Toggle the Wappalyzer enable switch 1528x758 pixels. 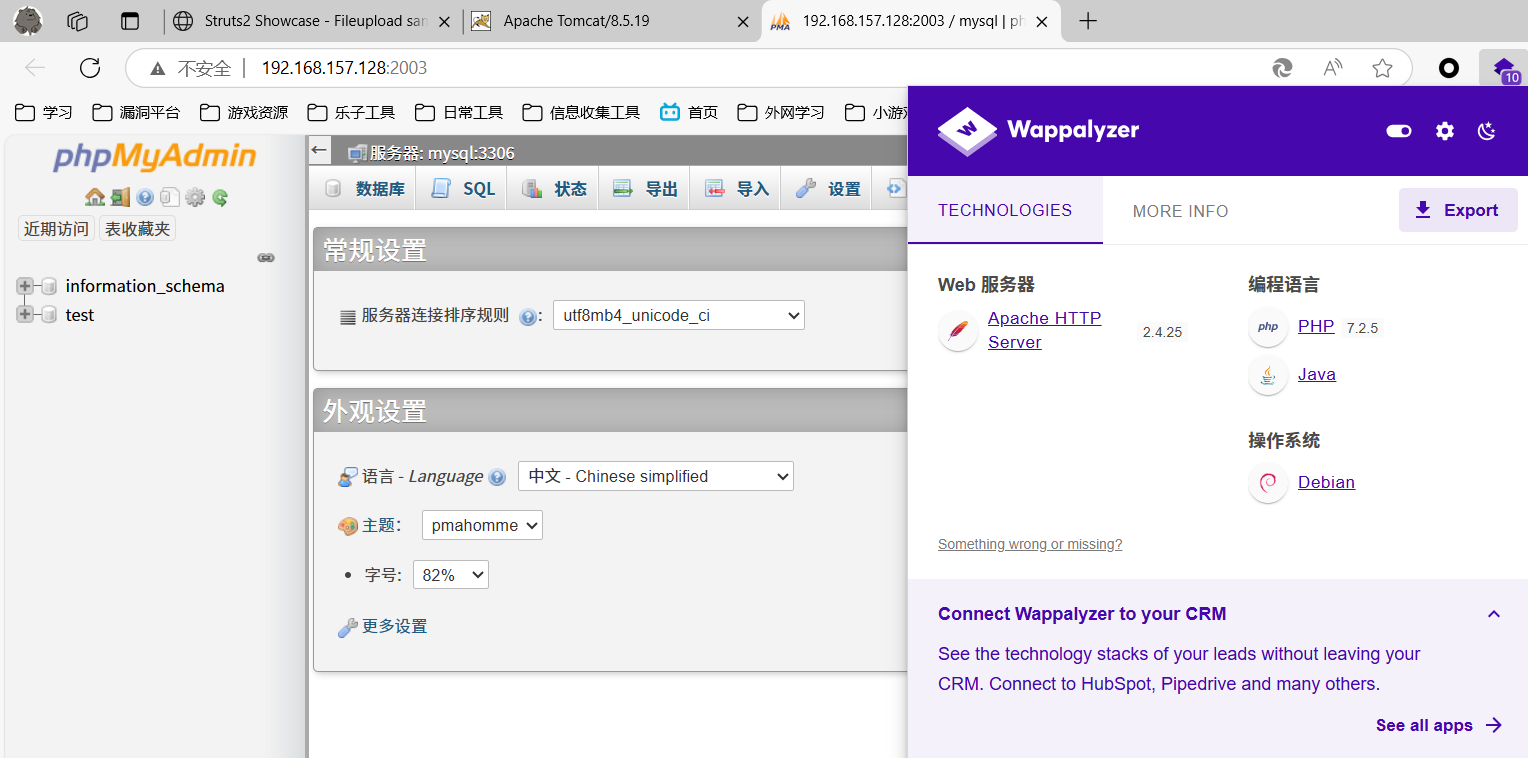tap(1399, 131)
